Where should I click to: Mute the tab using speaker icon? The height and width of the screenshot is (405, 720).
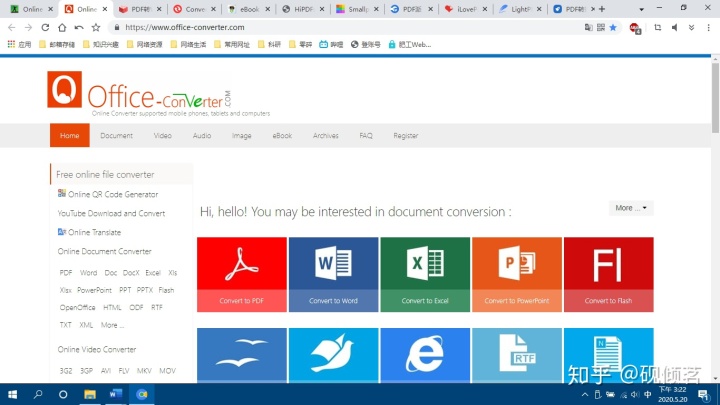(675, 28)
